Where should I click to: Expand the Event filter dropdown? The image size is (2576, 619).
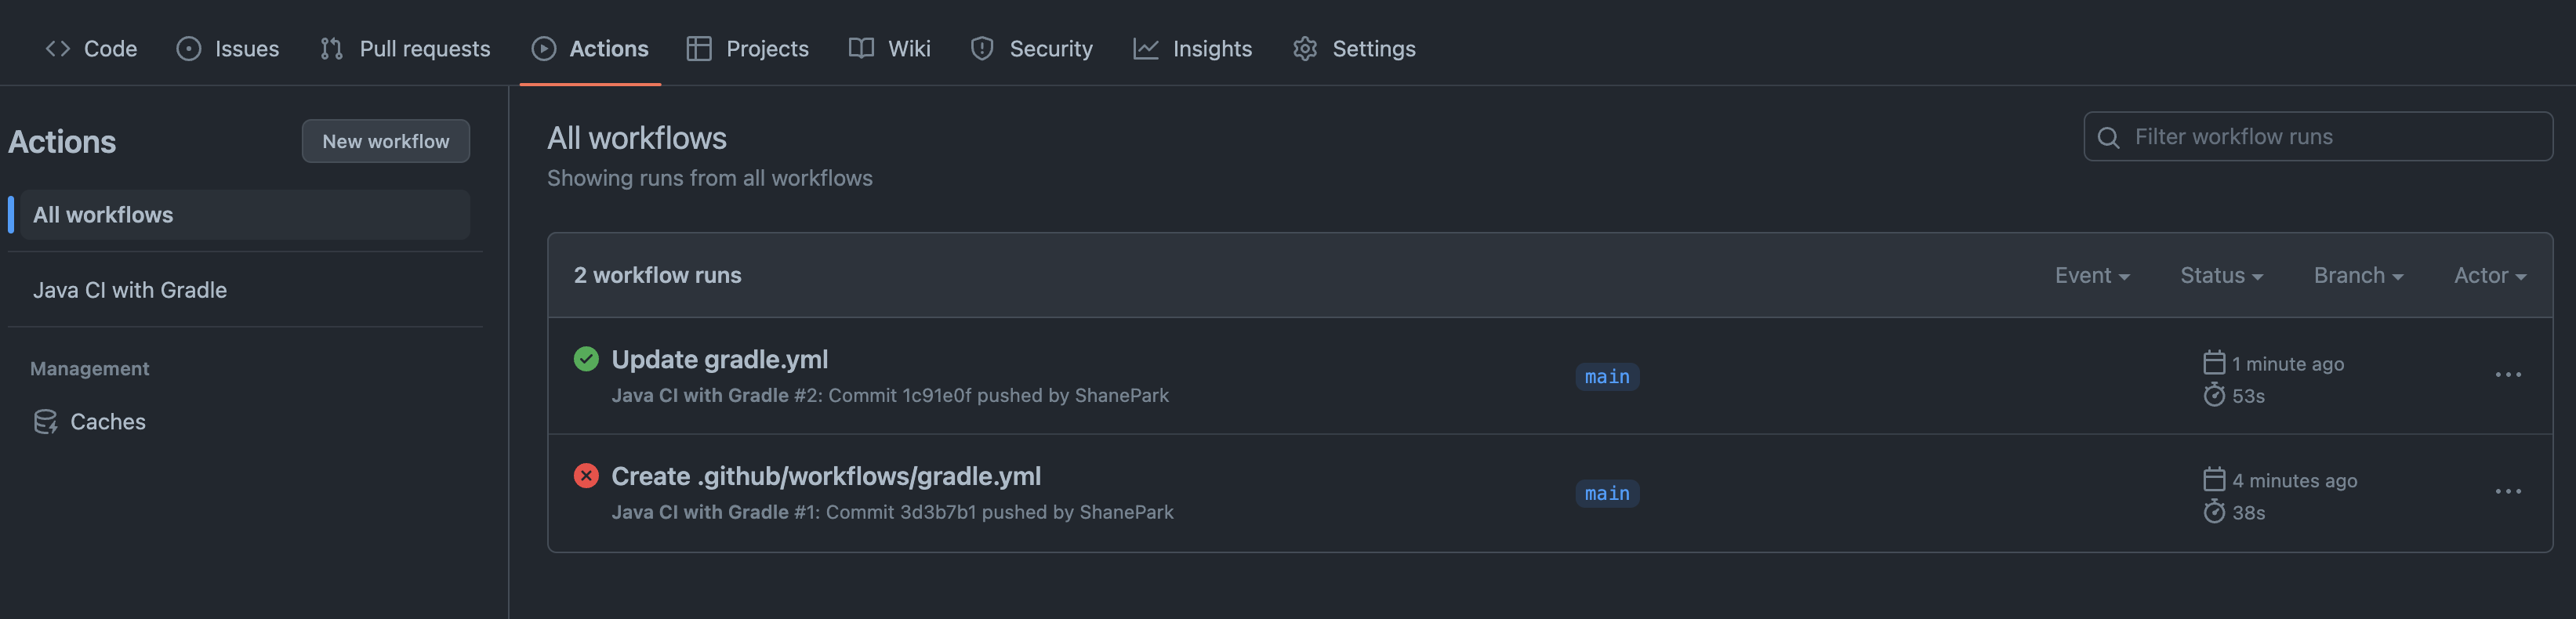[2091, 276]
